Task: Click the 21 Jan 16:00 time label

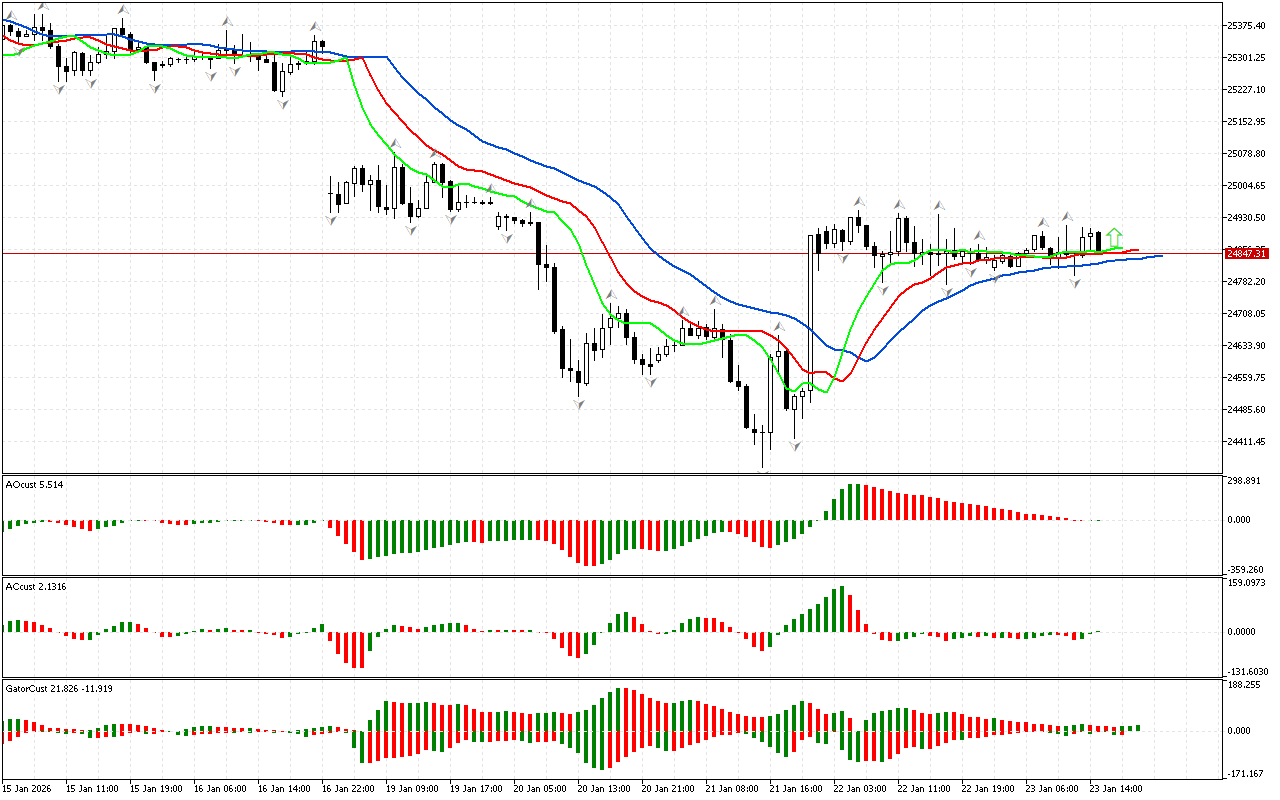Action: point(797,788)
